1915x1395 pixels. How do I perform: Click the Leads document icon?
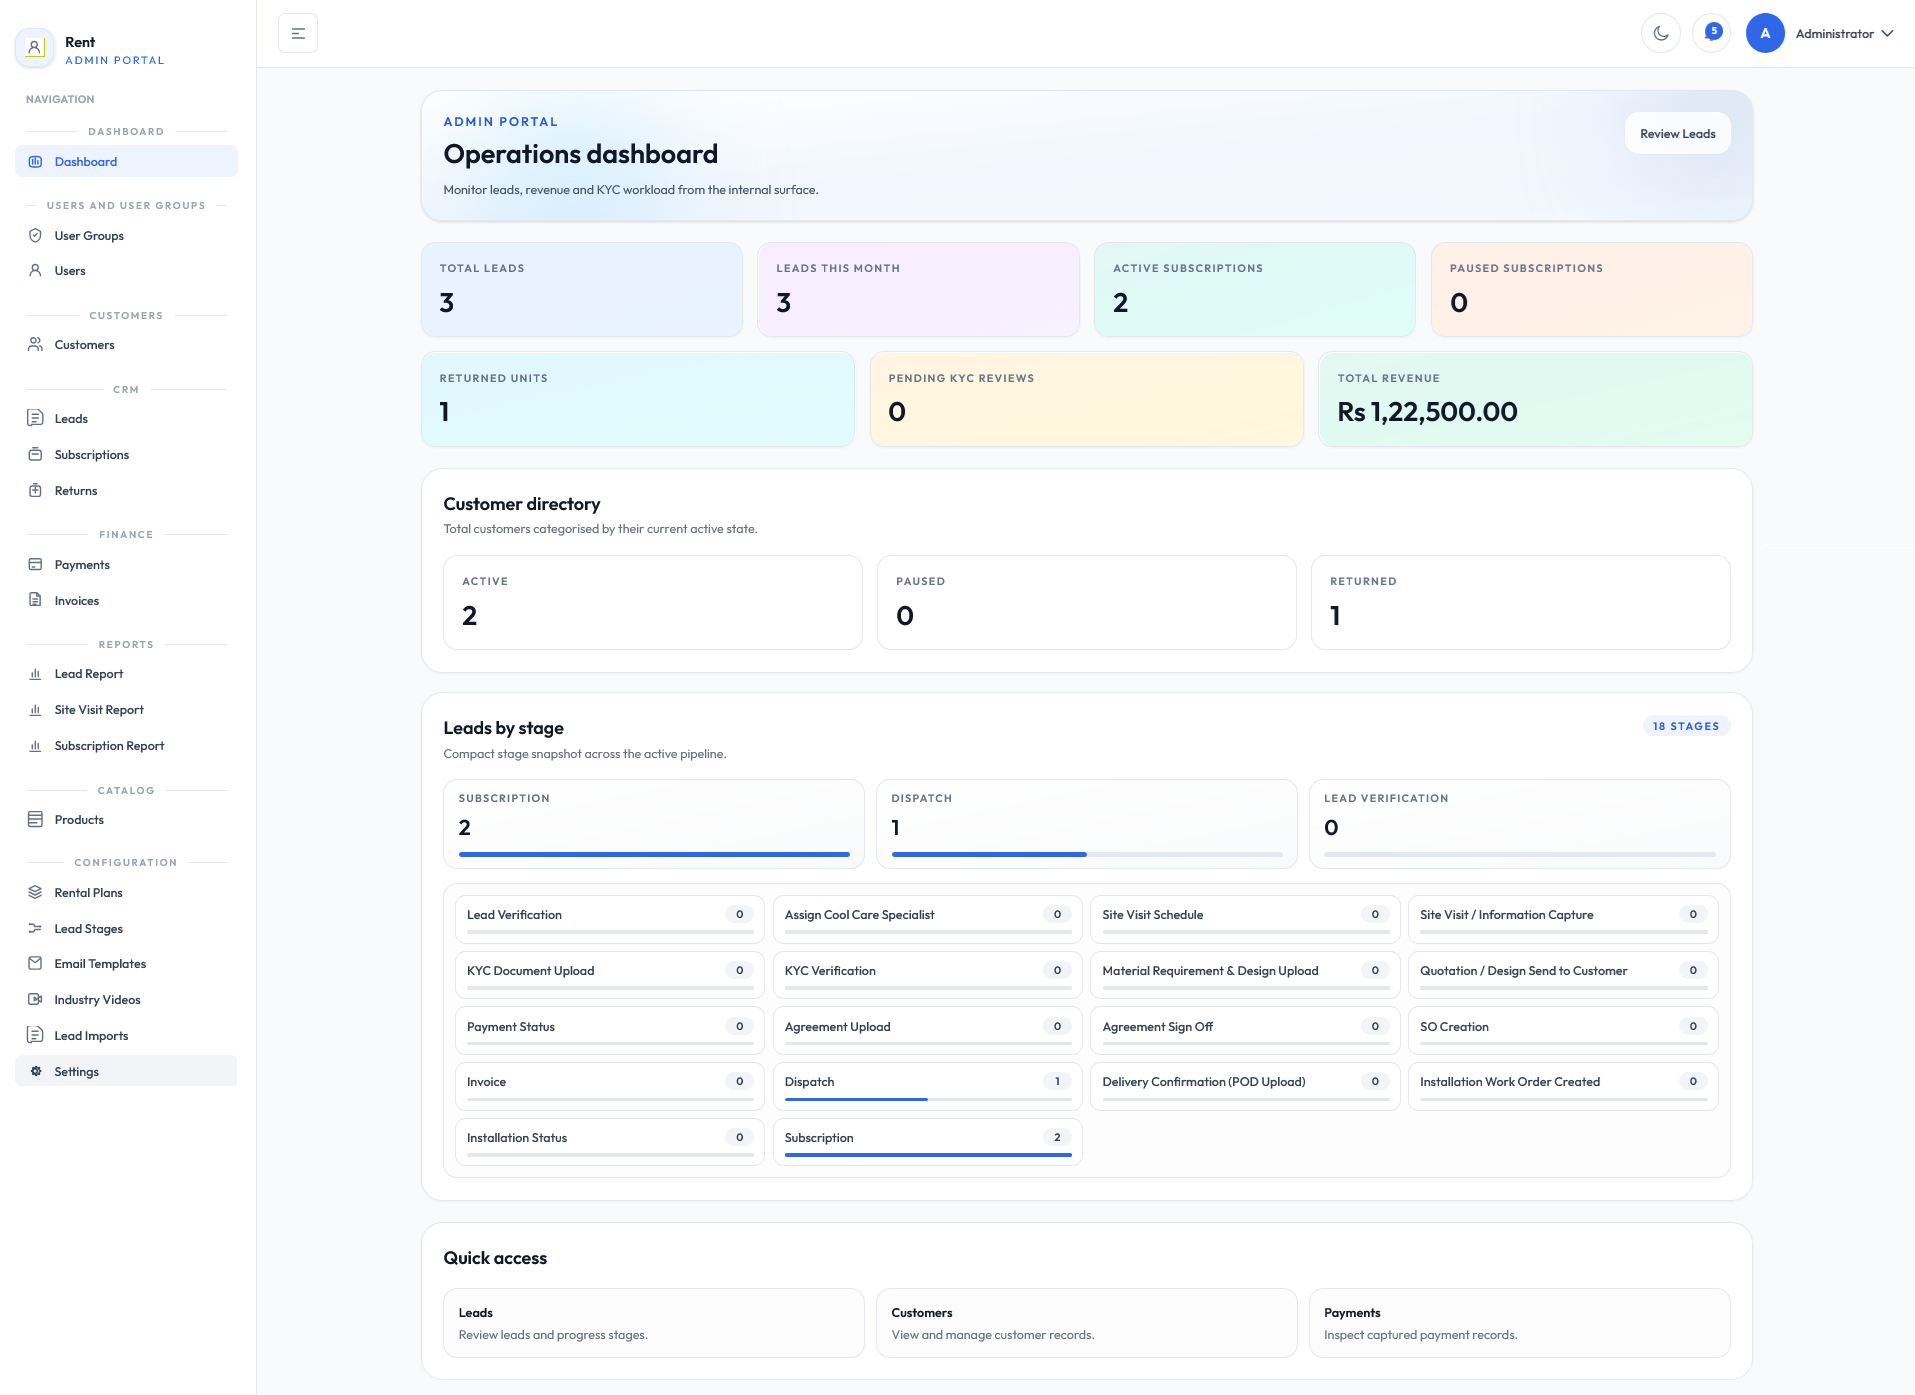[x=35, y=418]
